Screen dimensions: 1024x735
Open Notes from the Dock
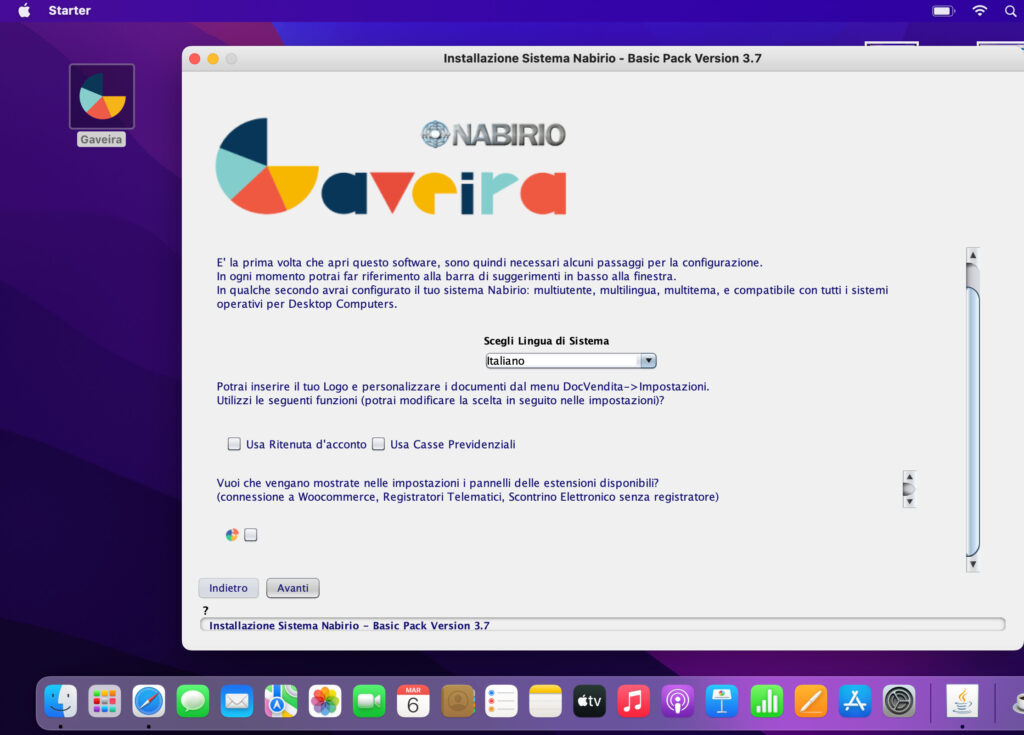click(545, 701)
